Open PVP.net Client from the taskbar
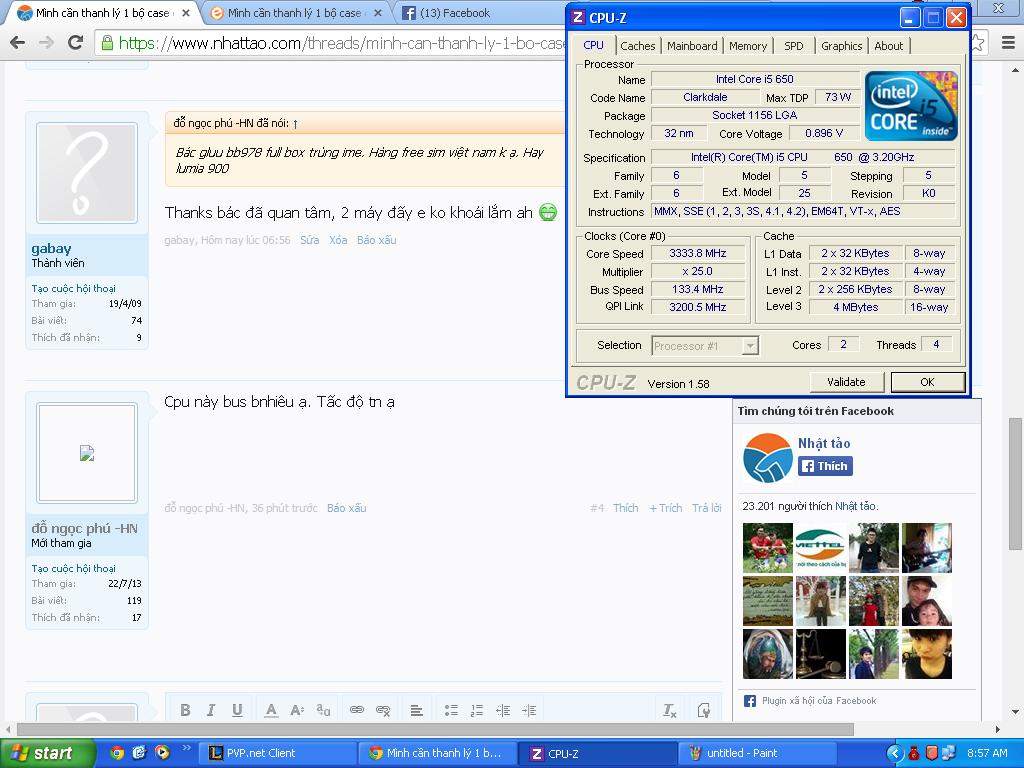Screen dimensions: 1024x768 (x=280, y=753)
